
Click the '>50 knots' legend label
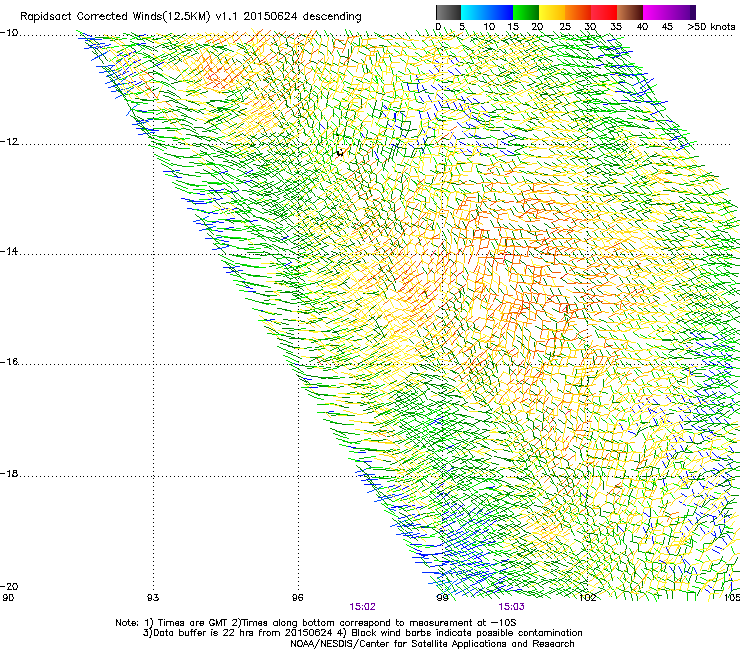[x=711, y=27]
